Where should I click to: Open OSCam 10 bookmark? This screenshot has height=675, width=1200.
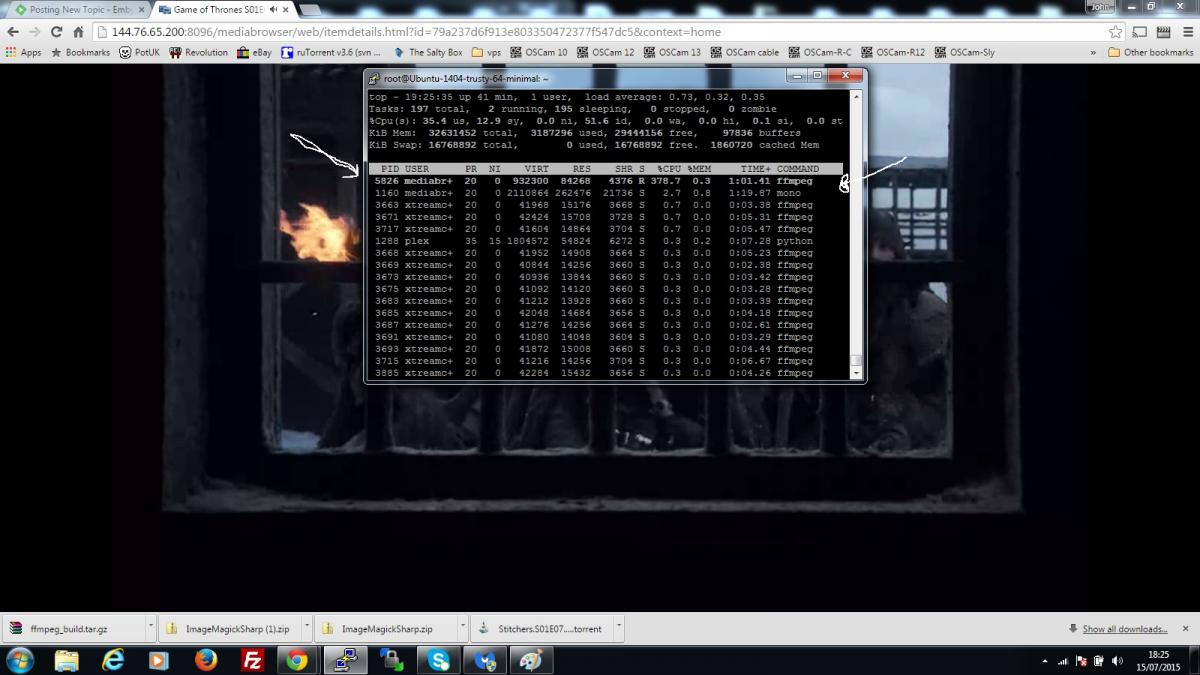[x=539, y=52]
